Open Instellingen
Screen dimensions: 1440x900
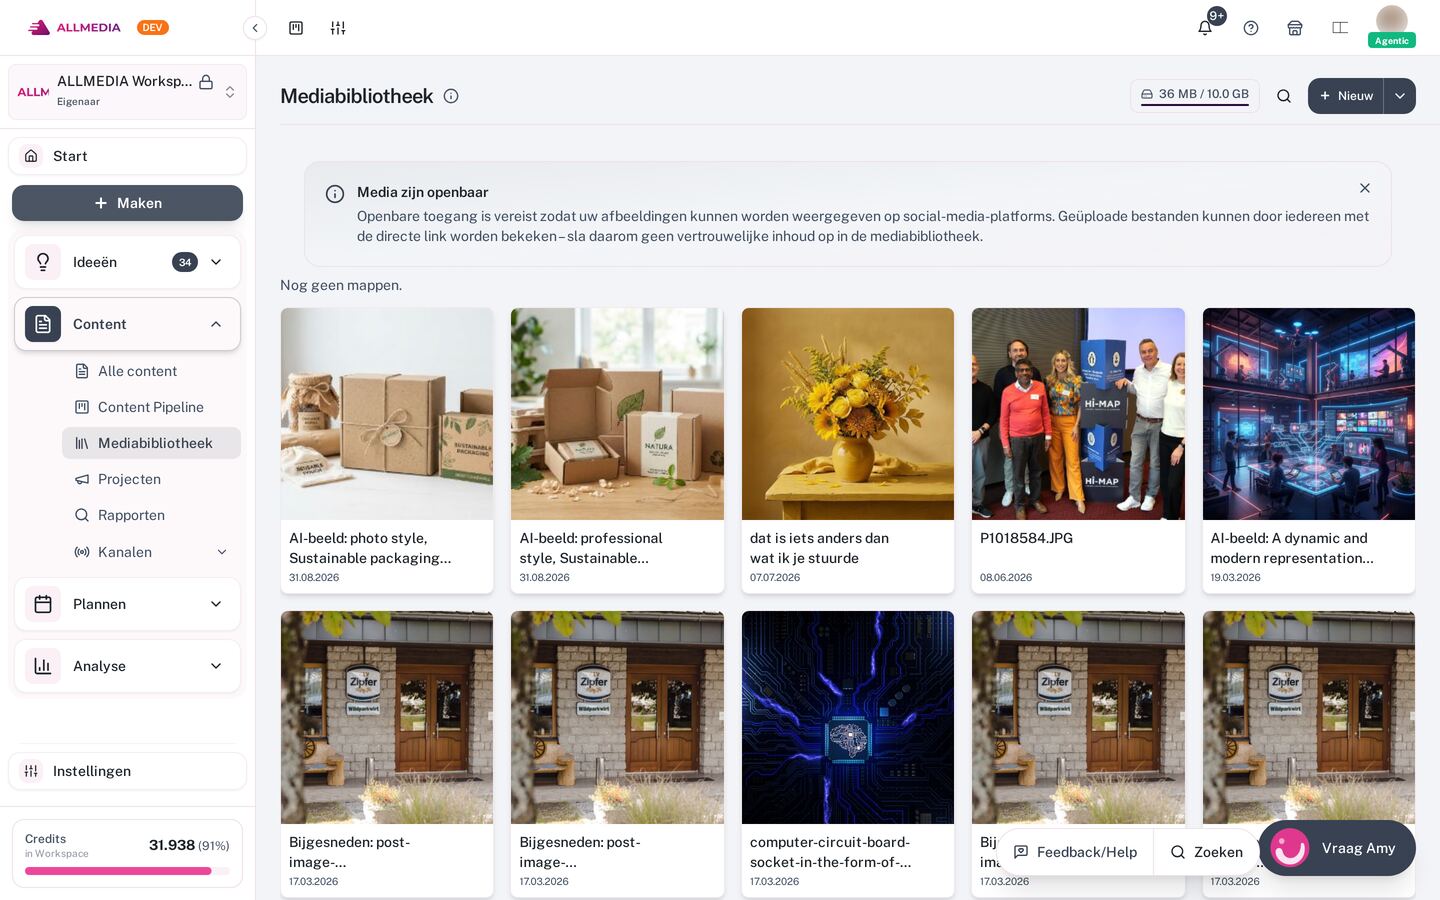127,771
